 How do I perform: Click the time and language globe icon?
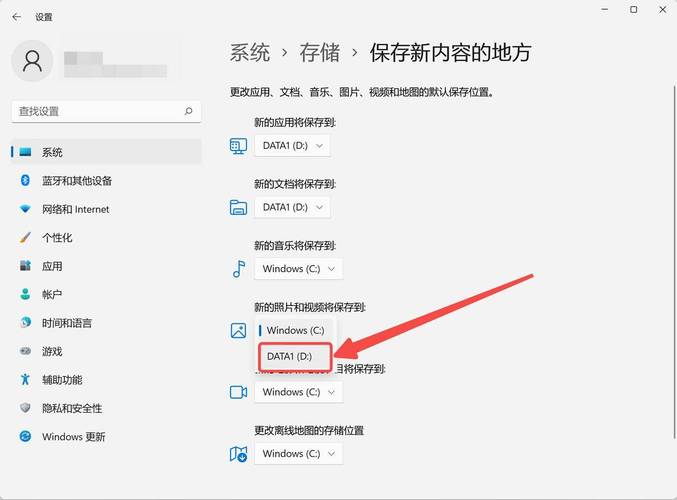25,323
